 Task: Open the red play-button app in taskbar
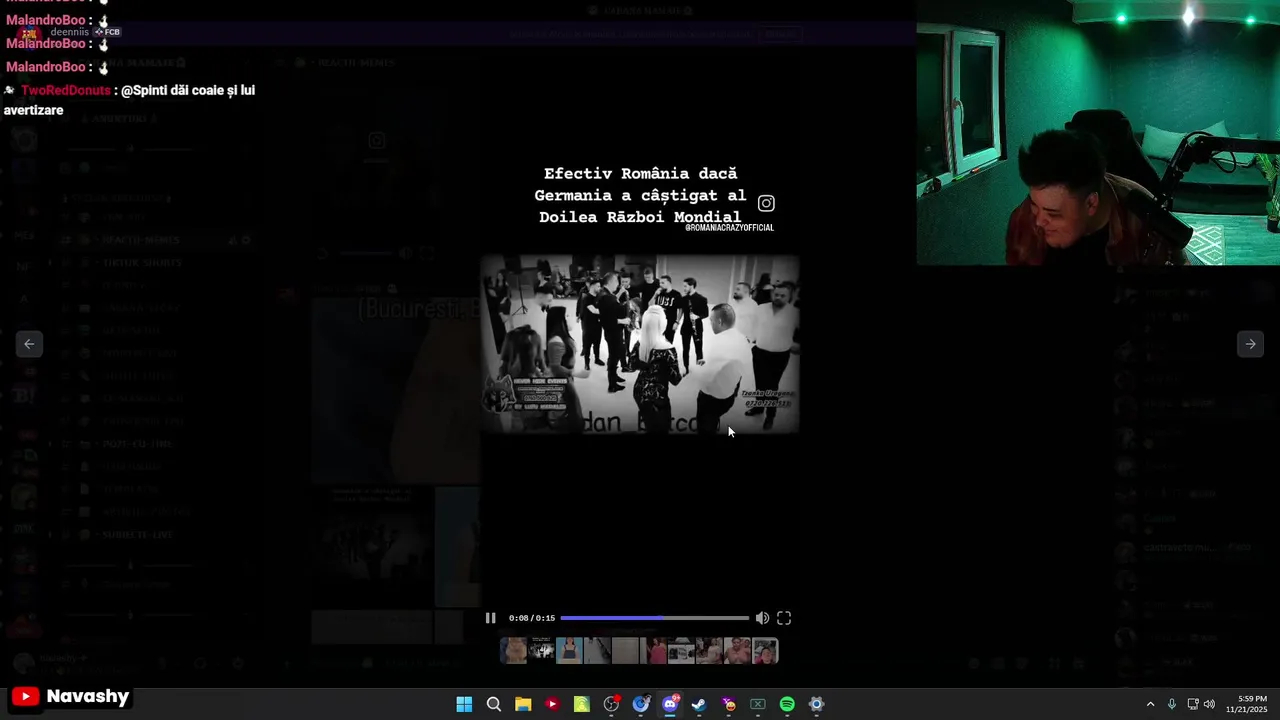(x=552, y=704)
